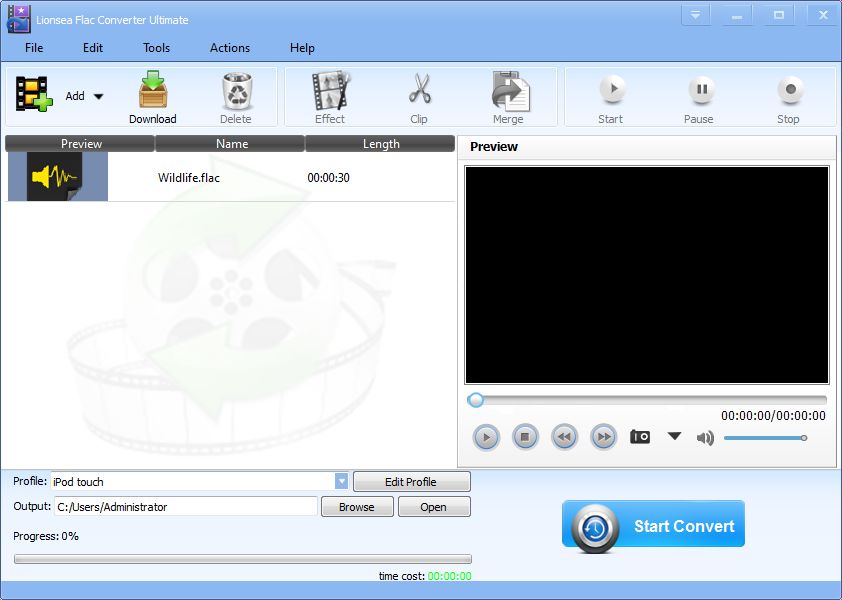This screenshot has width=842, height=600.
Task: Click the Browse button
Action: (x=357, y=507)
